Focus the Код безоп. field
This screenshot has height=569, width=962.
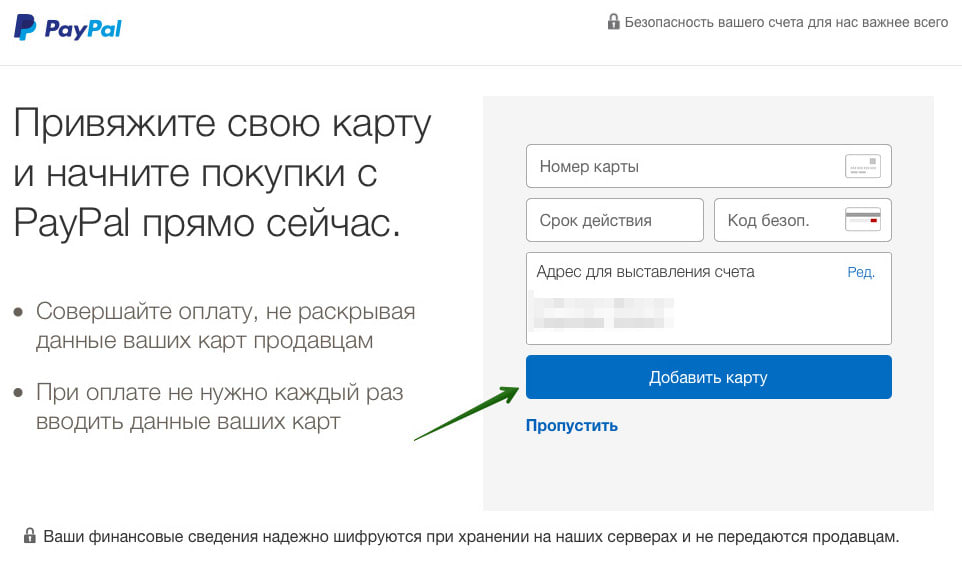802,220
